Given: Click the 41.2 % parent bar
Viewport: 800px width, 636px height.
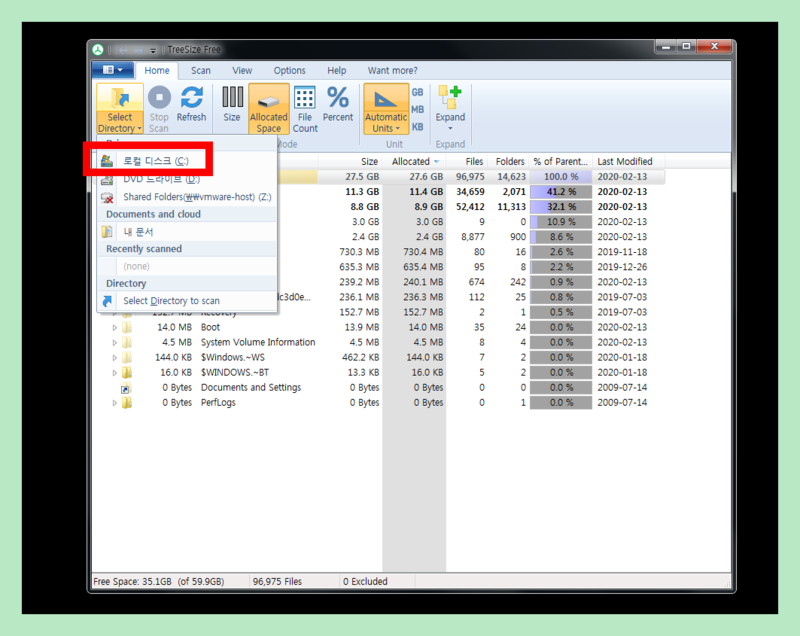Looking at the screenshot, I should point(561,192).
